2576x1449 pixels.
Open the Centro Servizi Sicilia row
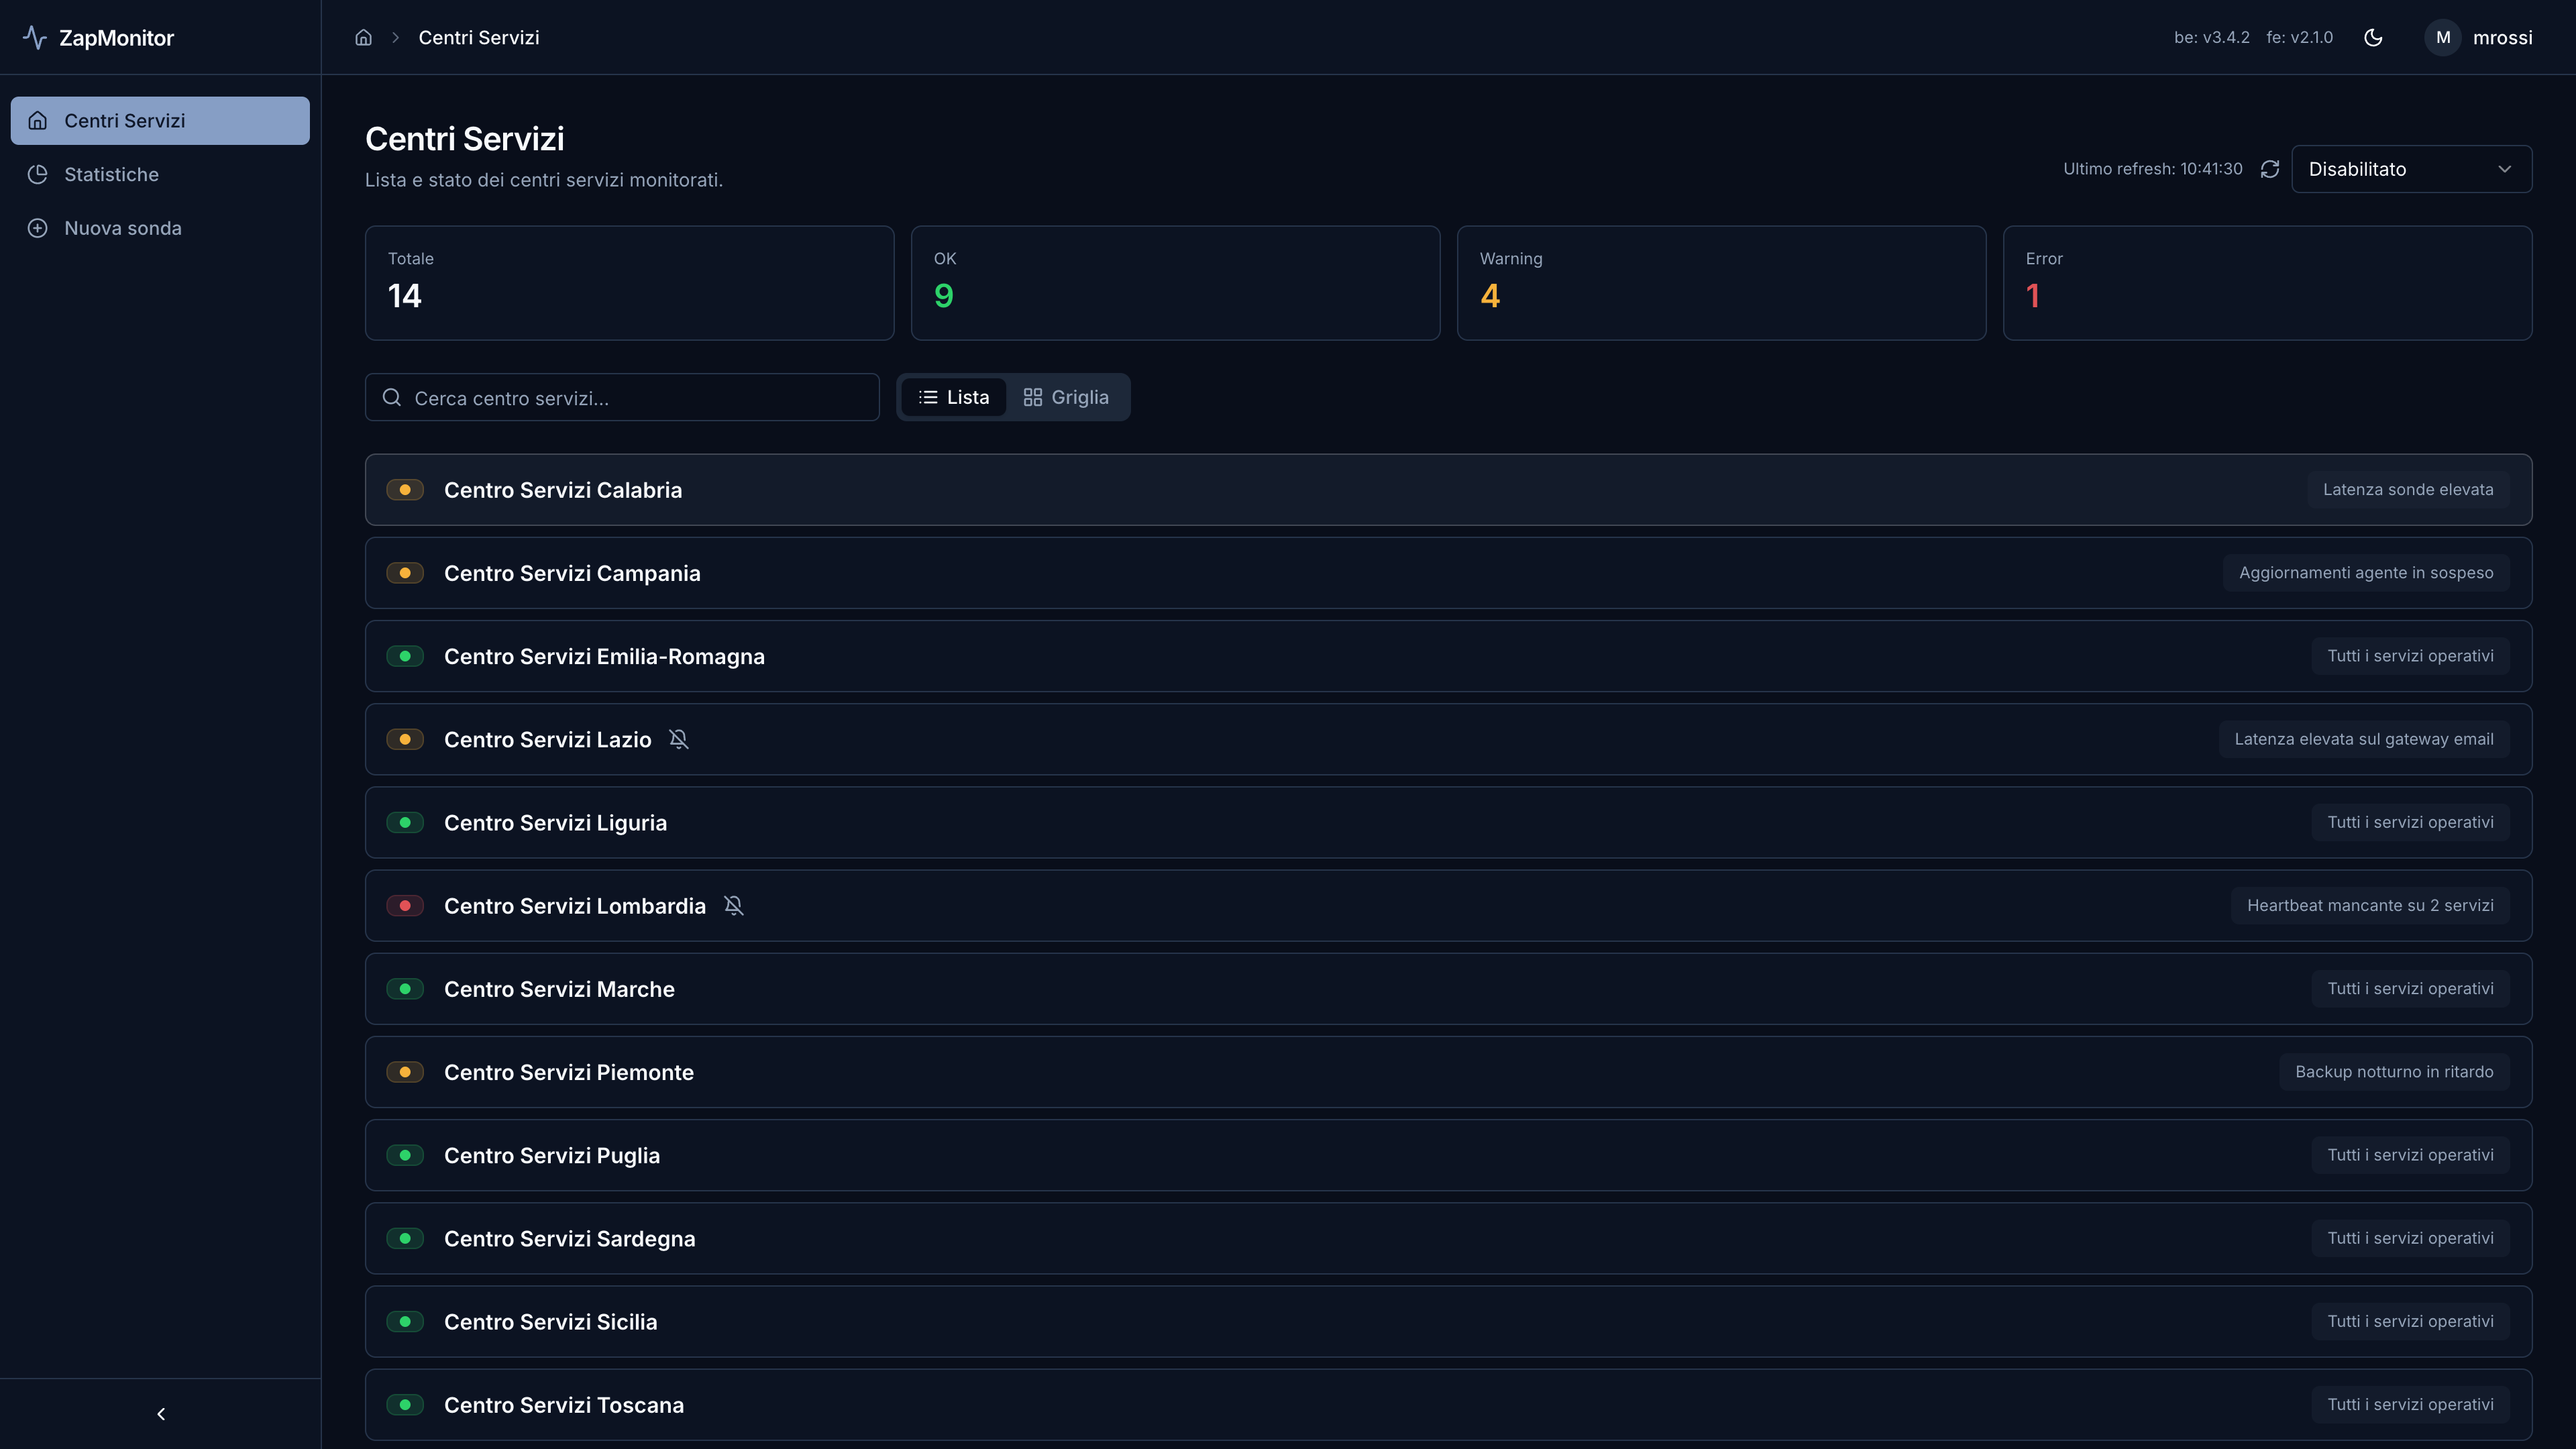(x=1448, y=1322)
